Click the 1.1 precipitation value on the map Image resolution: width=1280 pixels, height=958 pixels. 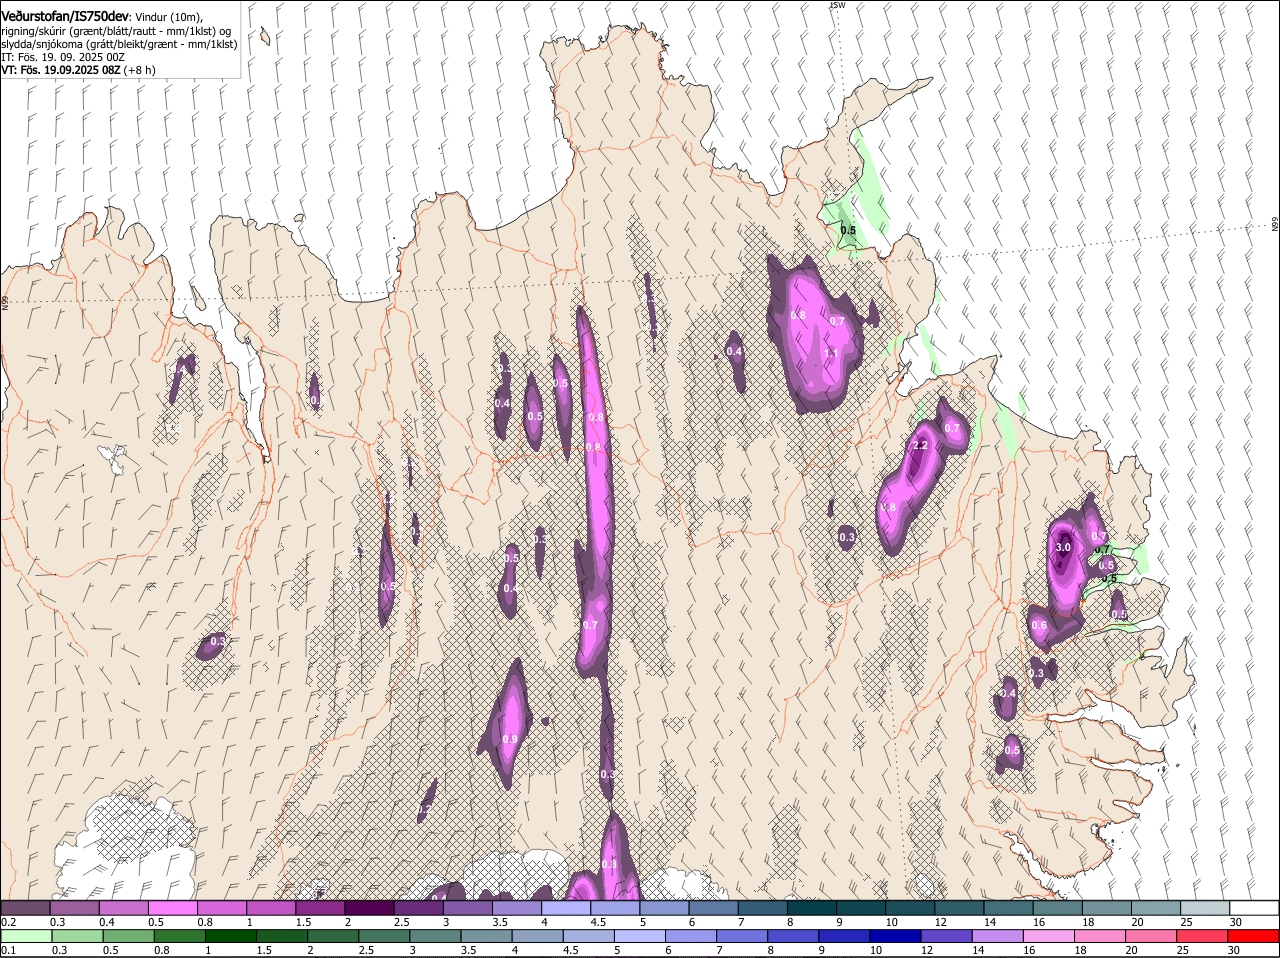click(x=830, y=353)
